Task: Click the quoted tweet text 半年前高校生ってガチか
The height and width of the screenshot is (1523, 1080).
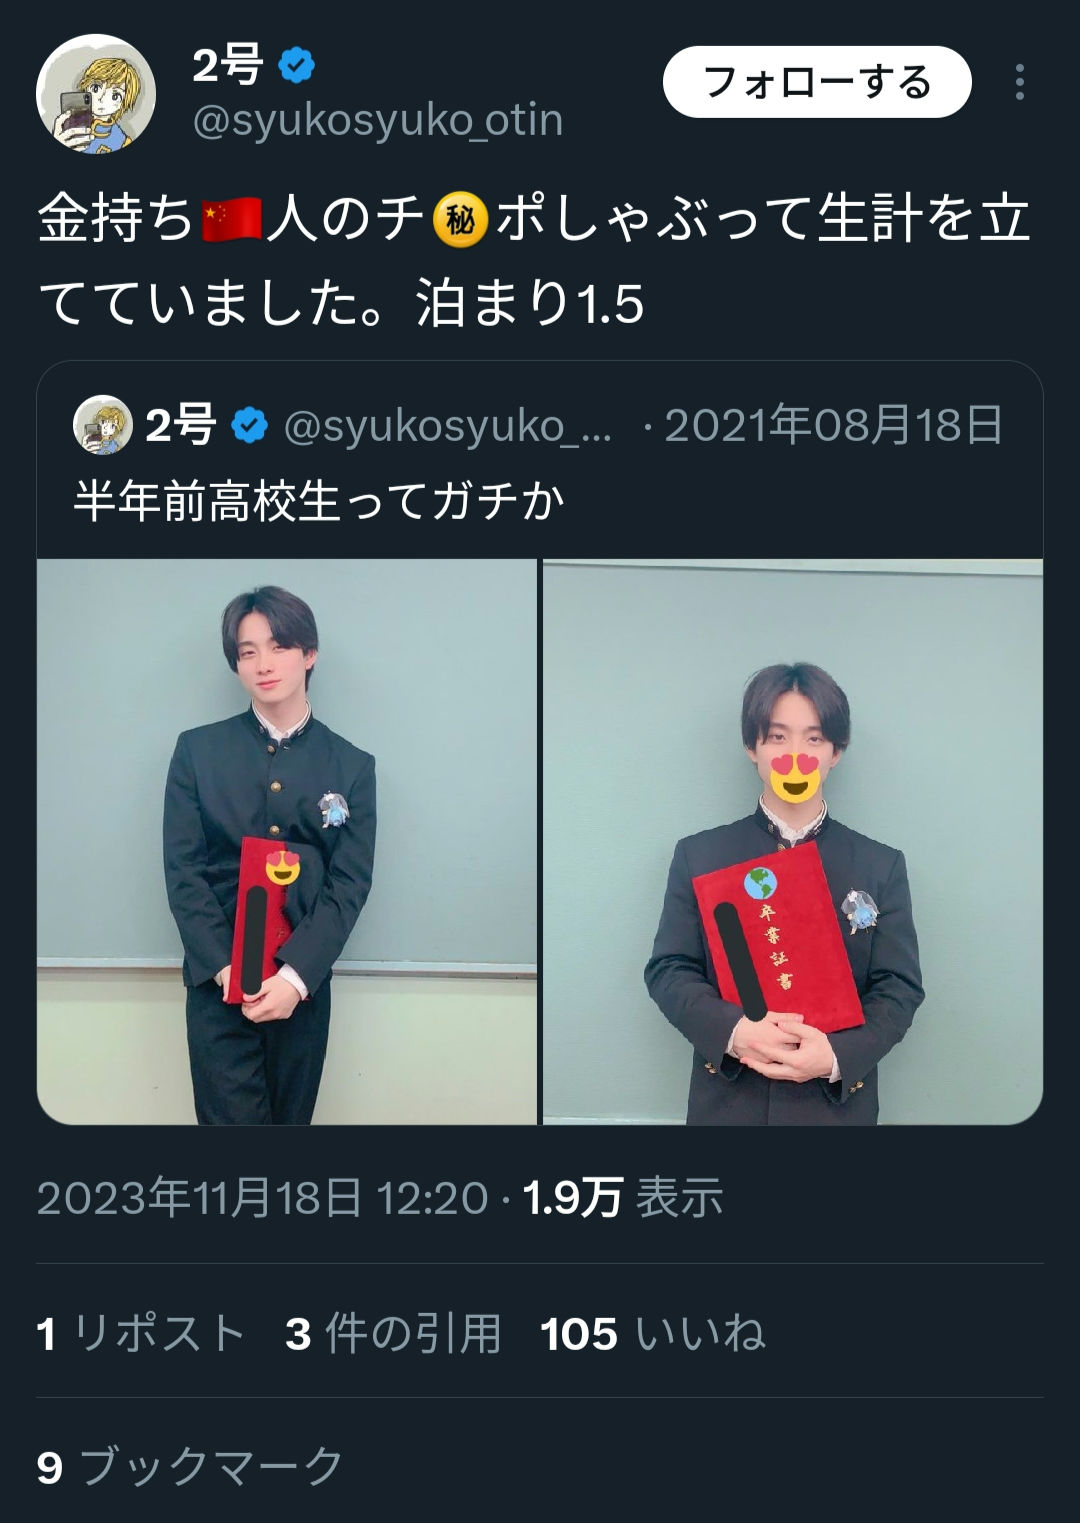Action: pyautogui.click(x=320, y=501)
